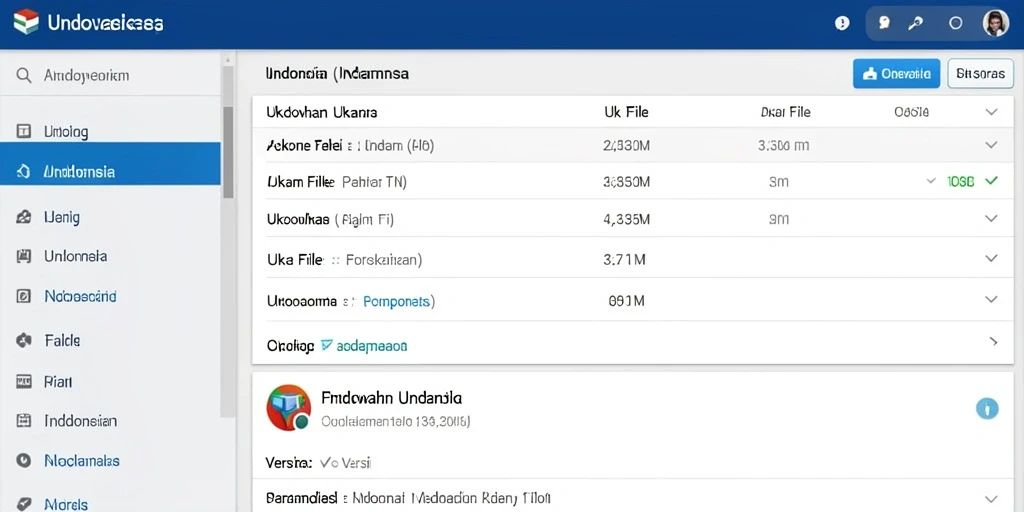Open Ndcesacind in the sidebar
Image resolution: width=1024 pixels, height=512 pixels.
(x=80, y=296)
